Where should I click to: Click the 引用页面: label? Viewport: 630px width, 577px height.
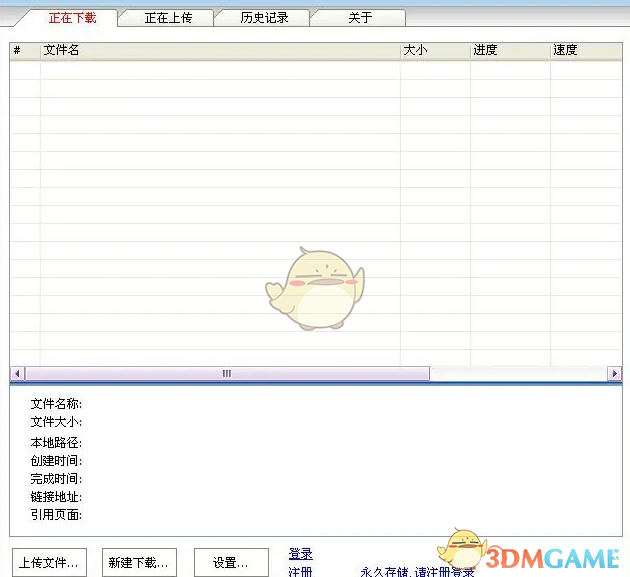[x=56, y=515]
